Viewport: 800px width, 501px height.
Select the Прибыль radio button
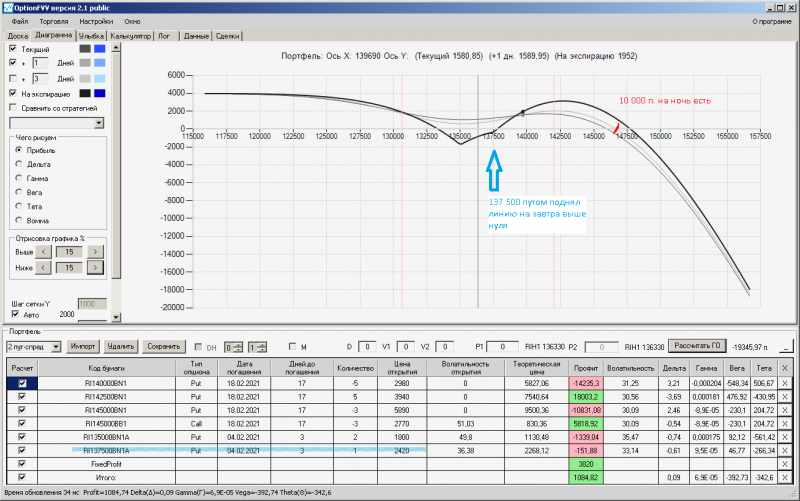point(19,150)
